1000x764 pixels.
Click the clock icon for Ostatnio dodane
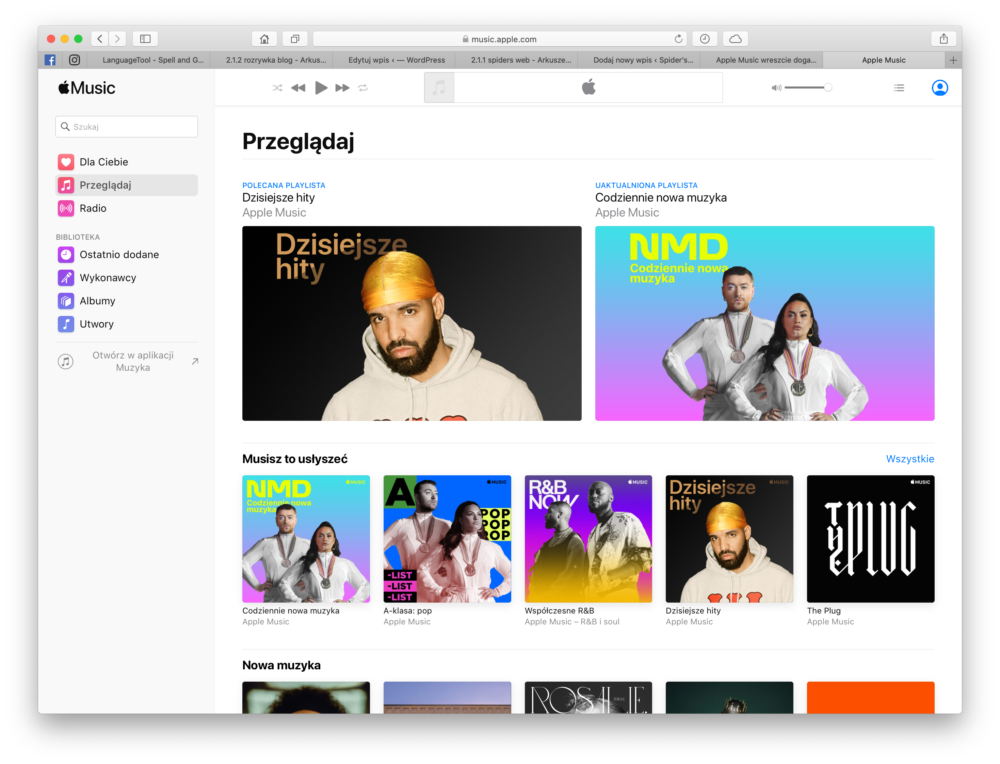tap(66, 254)
